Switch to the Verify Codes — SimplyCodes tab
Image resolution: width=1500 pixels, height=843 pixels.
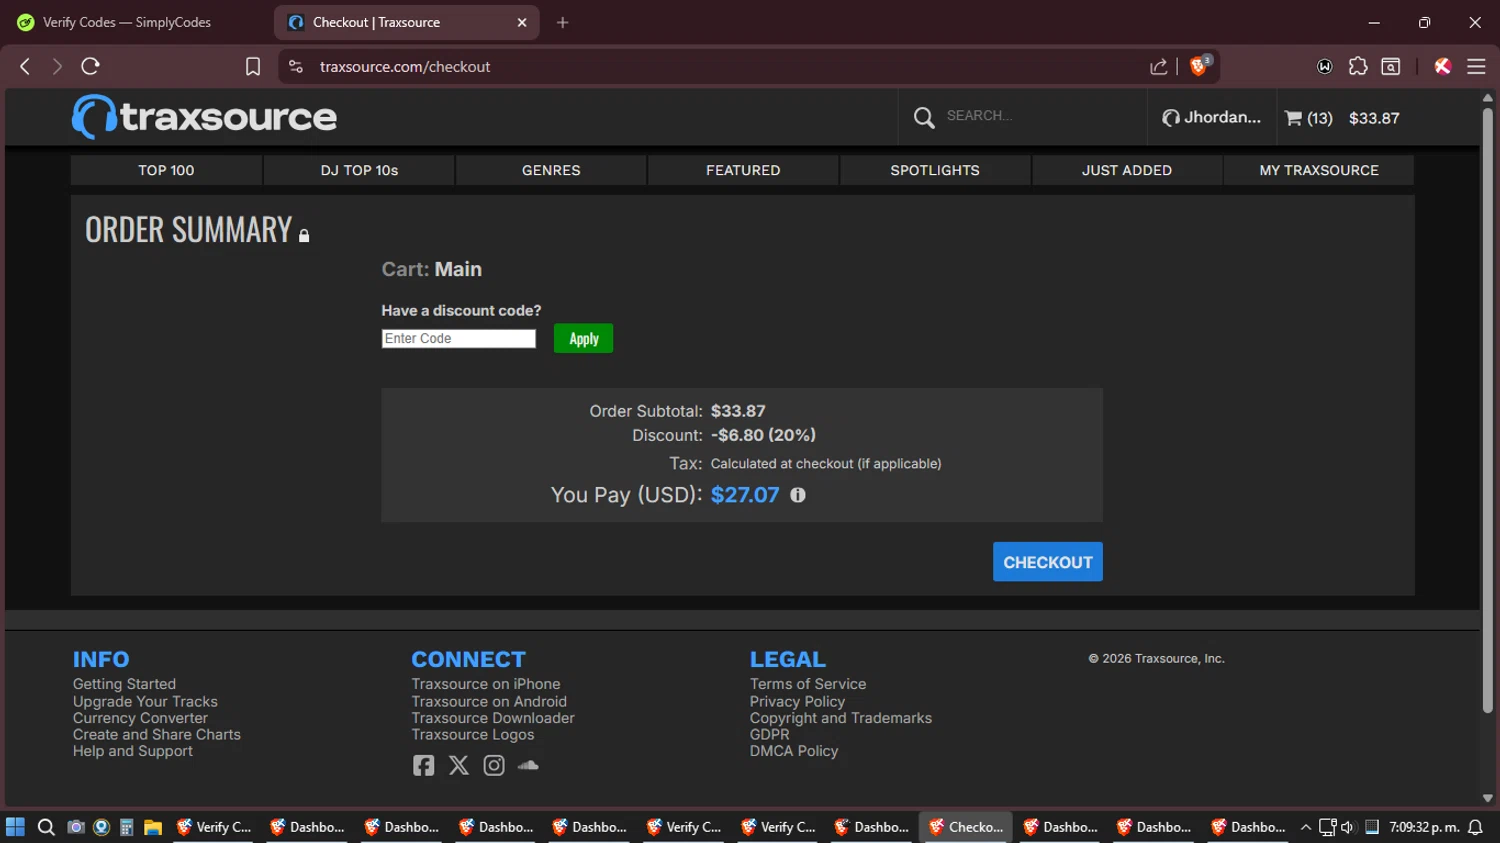127,22
